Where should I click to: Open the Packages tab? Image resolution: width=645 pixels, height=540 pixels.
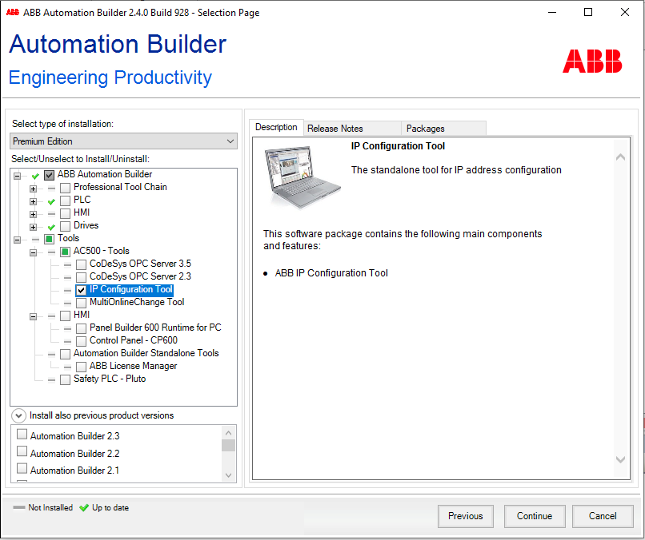425,128
